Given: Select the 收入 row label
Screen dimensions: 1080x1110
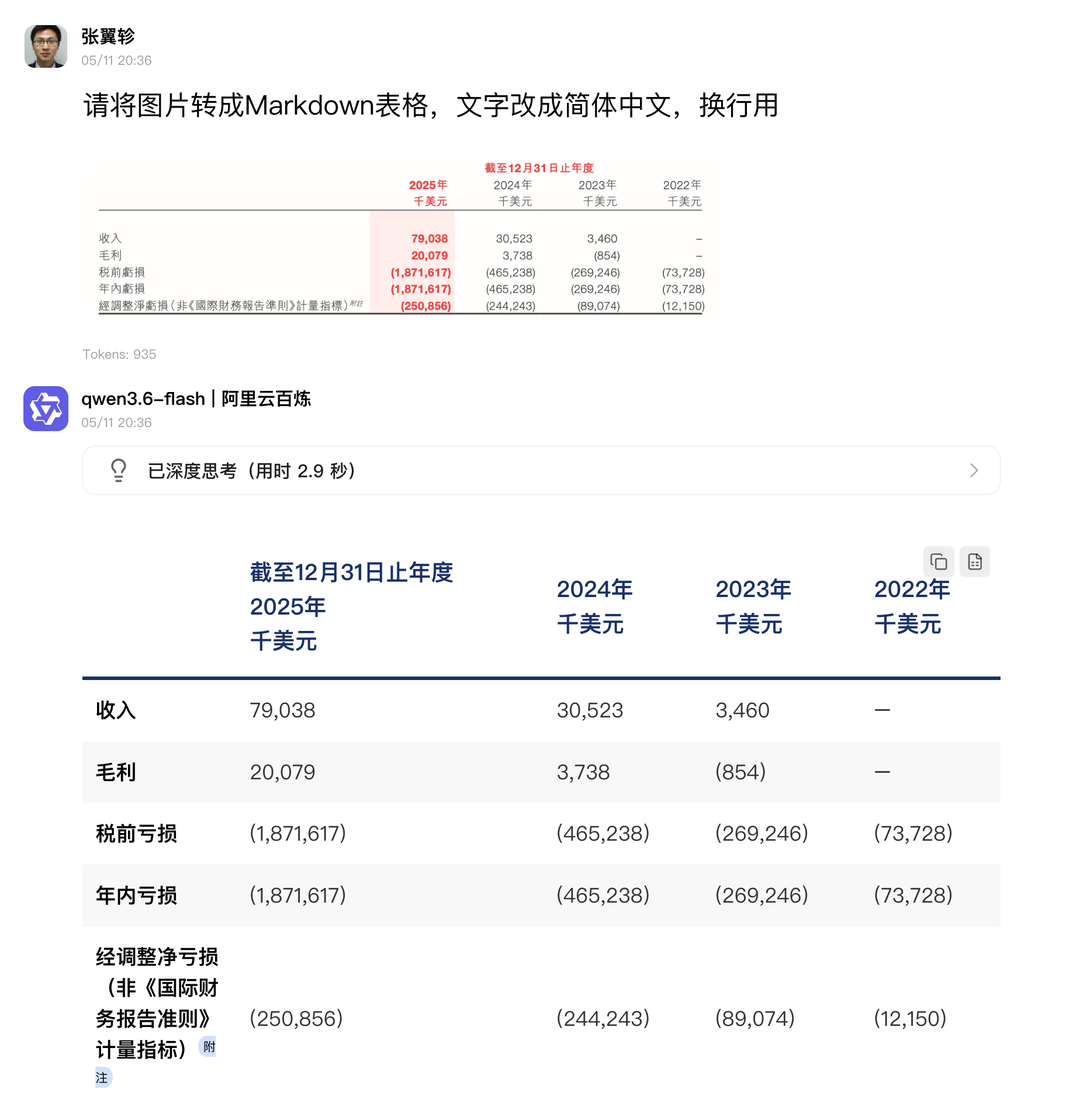Looking at the screenshot, I should click(x=115, y=710).
